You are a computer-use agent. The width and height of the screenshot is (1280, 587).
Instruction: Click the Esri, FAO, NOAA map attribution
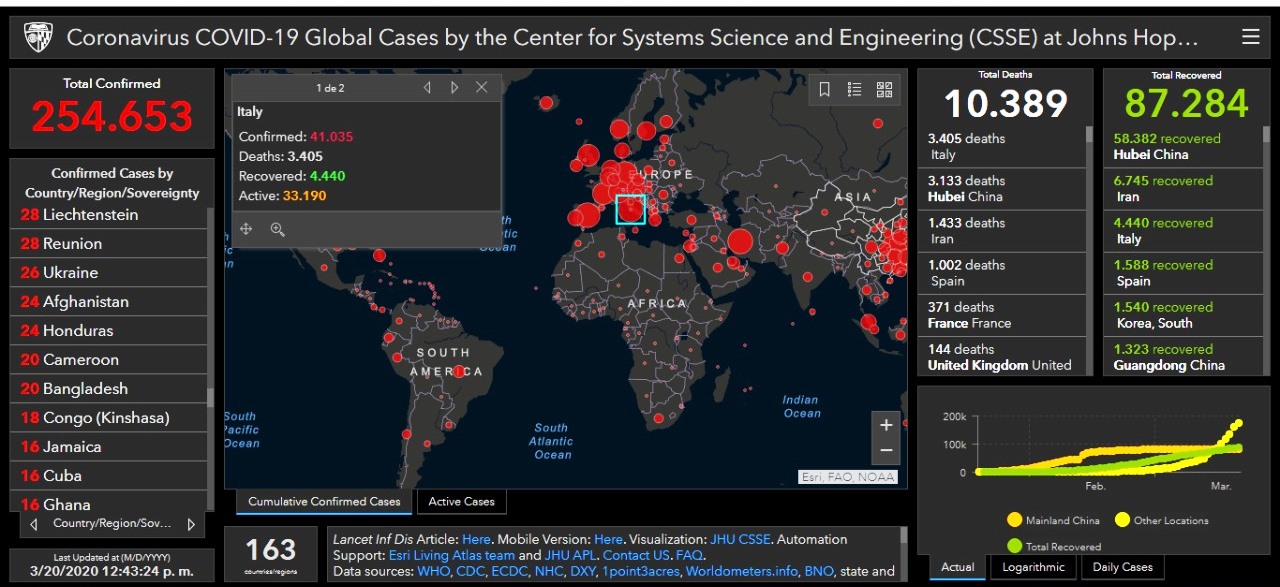tap(847, 477)
